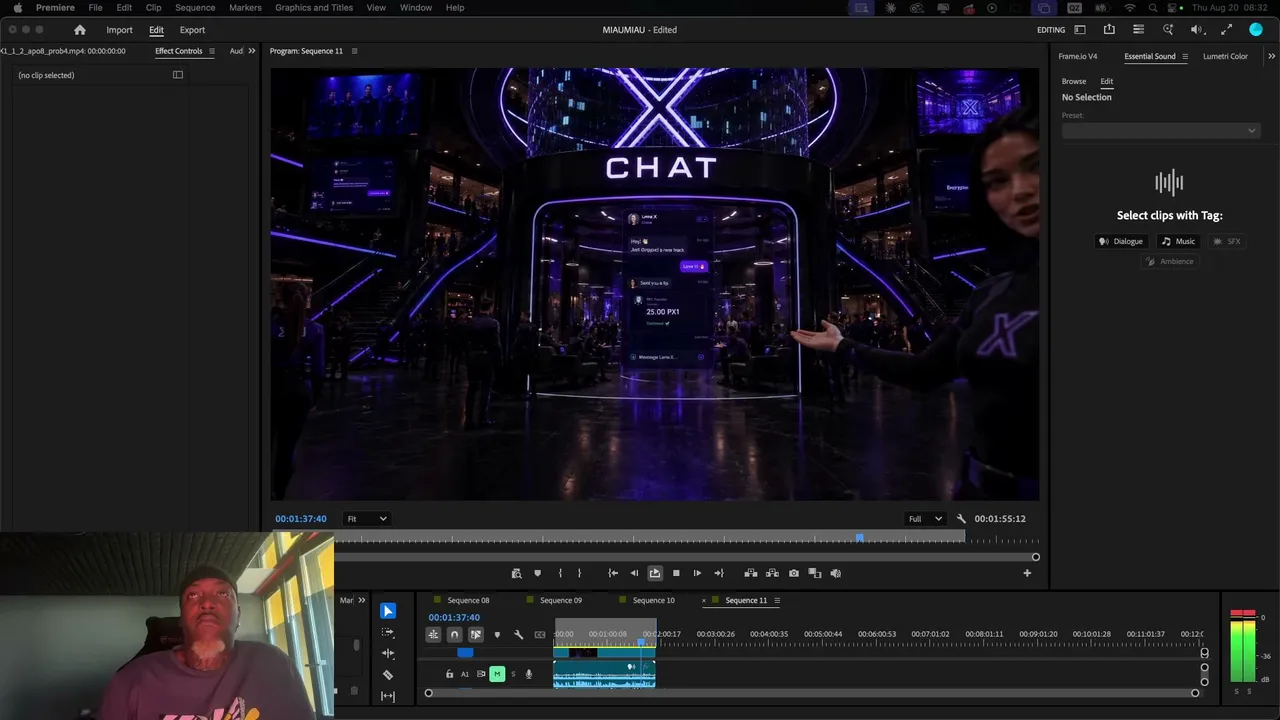This screenshot has height=720, width=1280.
Task: Select the Ripple Edit tool
Action: click(x=388, y=653)
